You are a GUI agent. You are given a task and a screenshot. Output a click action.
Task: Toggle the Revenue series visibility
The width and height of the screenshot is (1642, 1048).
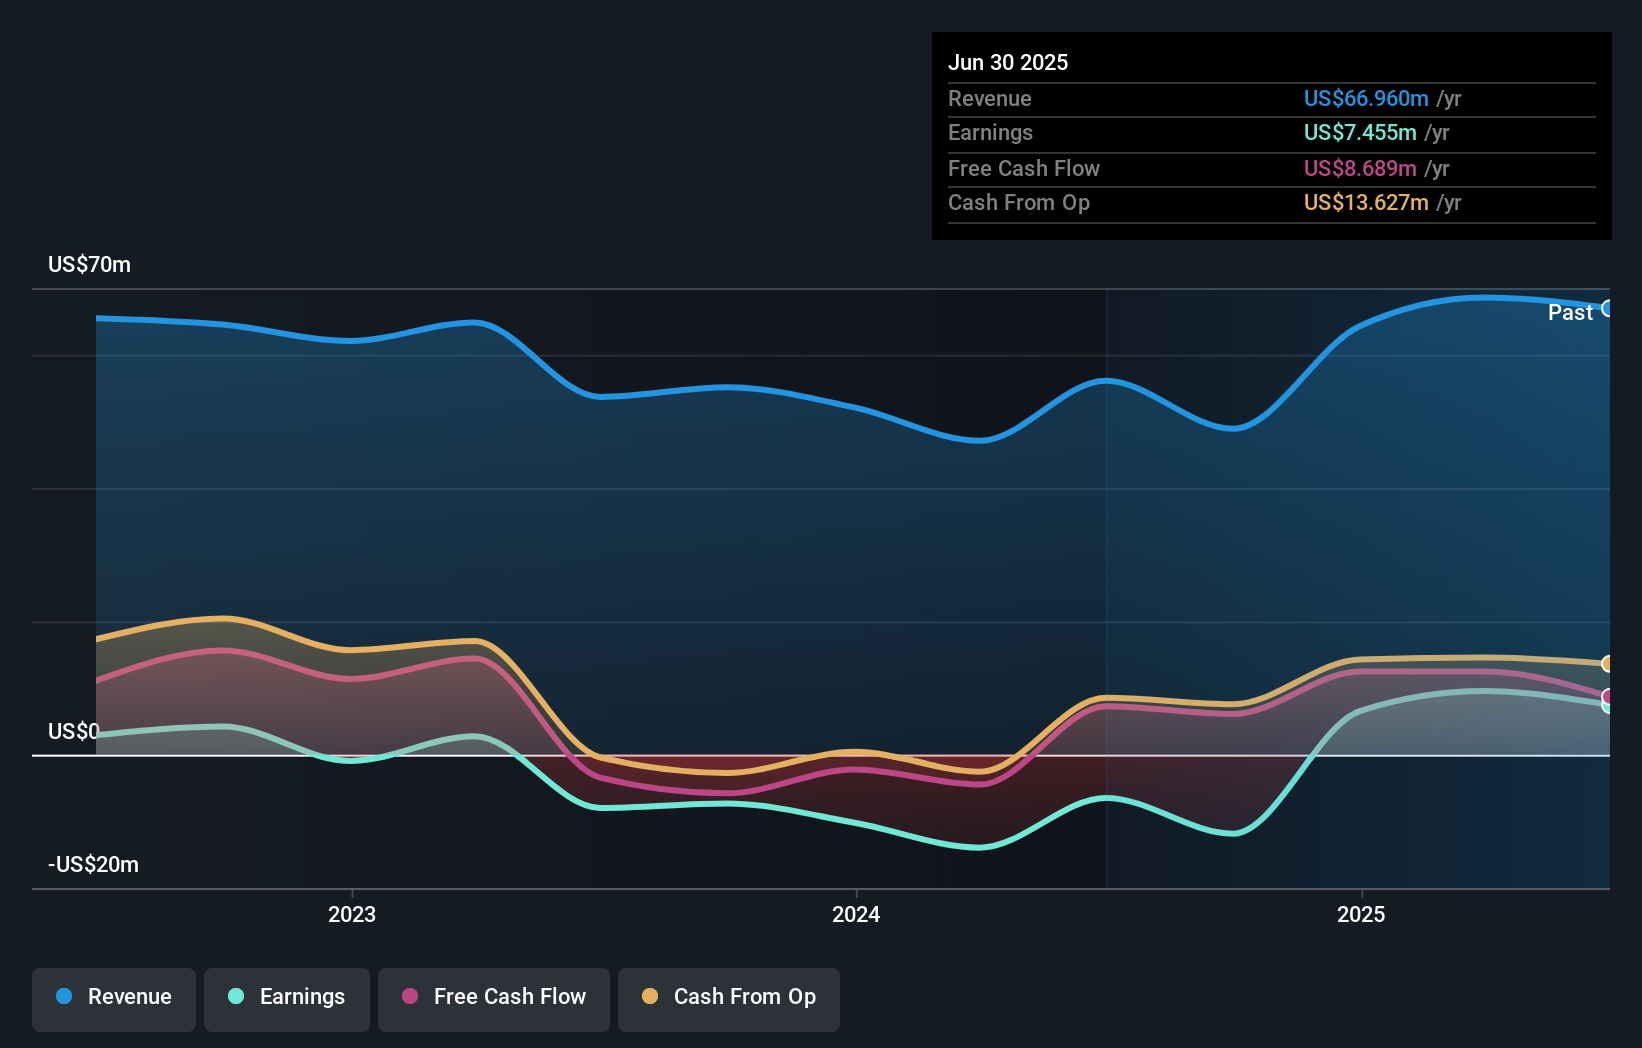pos(113,997)
